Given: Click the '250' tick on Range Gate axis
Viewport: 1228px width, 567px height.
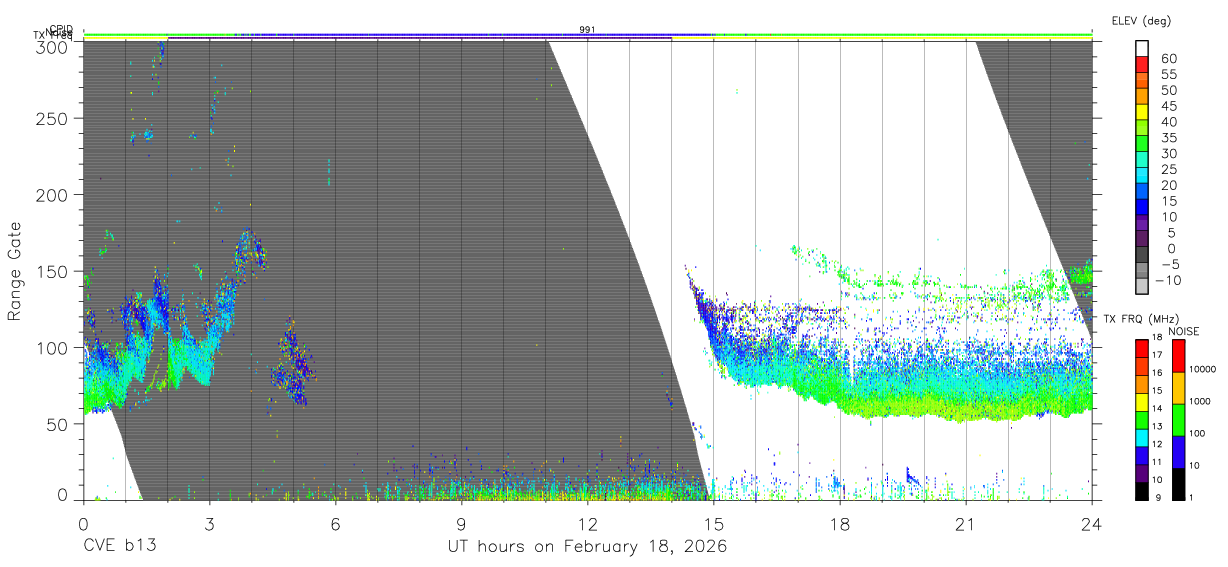Looking at the screenshot, I should (x=52, y=118).
